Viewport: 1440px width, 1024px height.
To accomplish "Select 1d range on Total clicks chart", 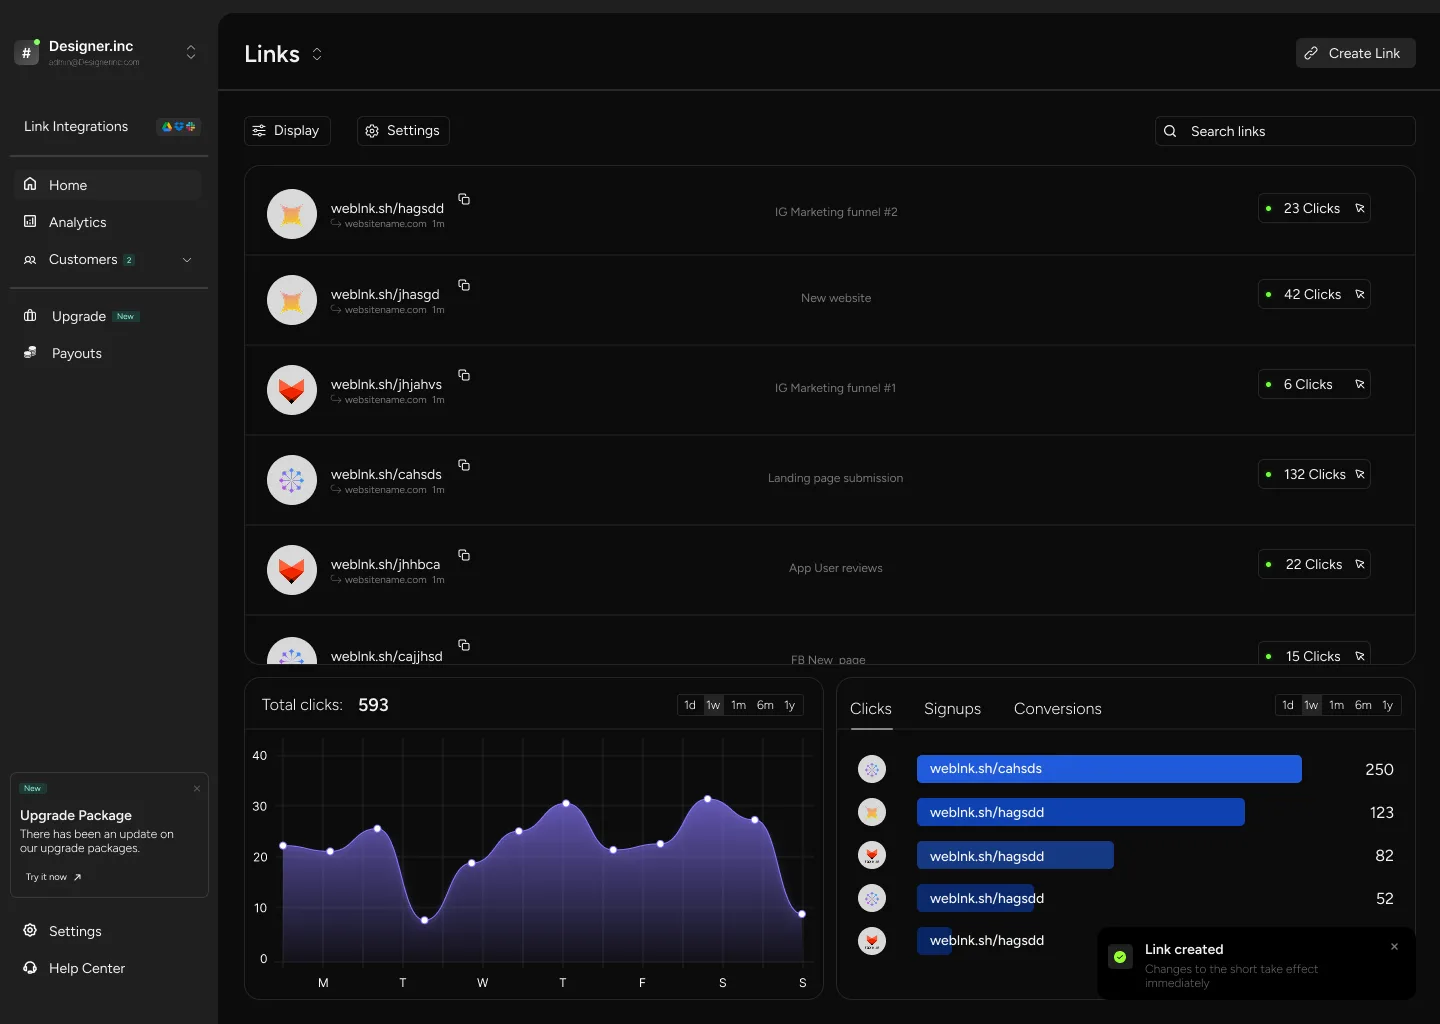I will point(690,705).
